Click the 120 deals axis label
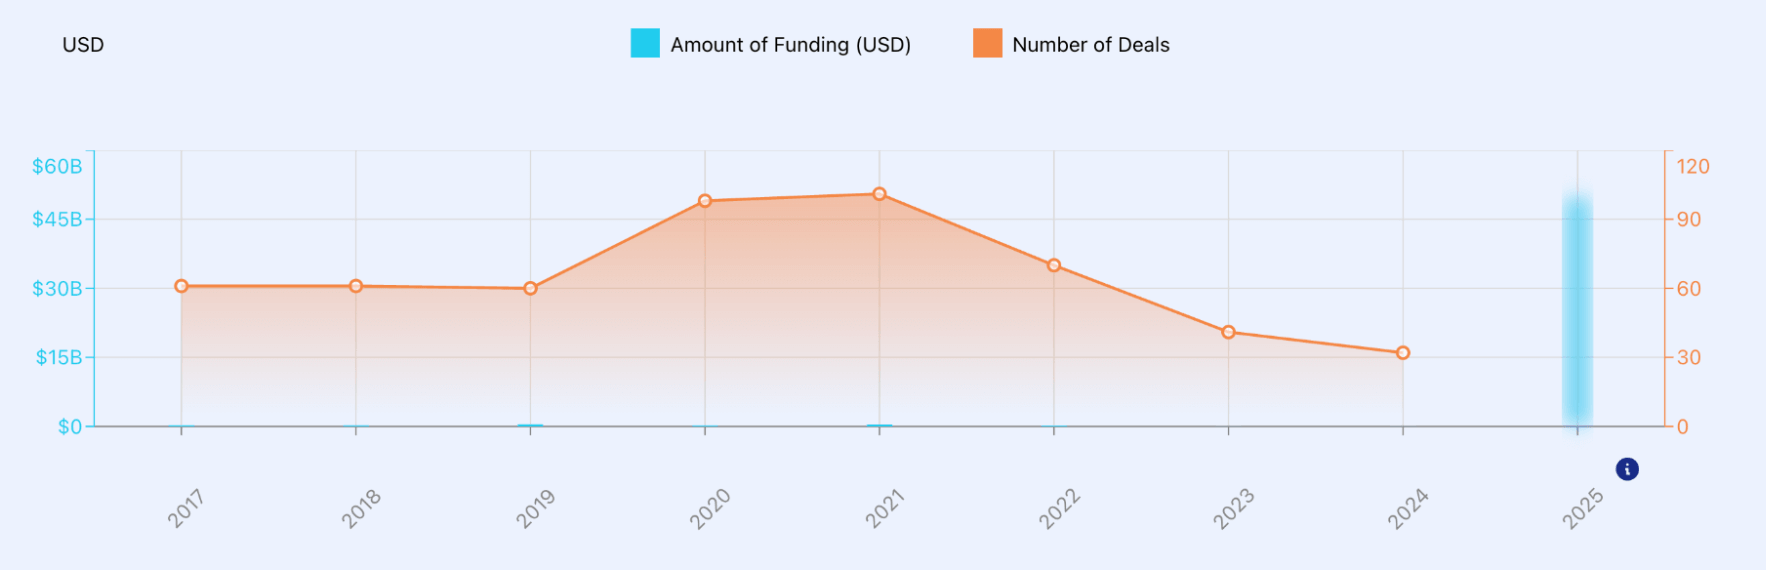This screenshot has height=570, width=1766. (x=1693, y=166)
